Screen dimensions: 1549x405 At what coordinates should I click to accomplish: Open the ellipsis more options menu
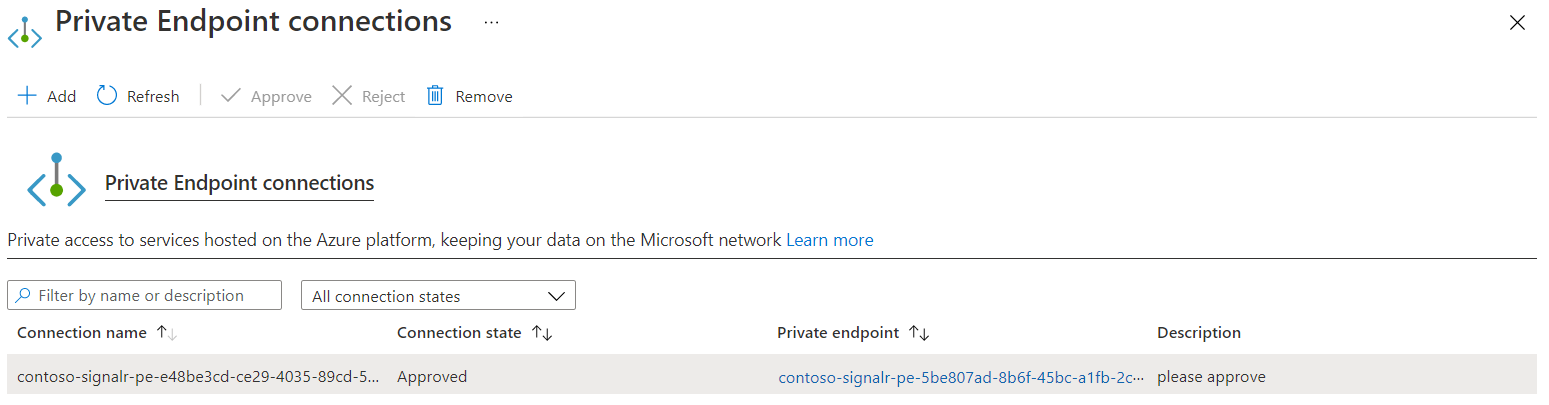(x=491, y=22)
